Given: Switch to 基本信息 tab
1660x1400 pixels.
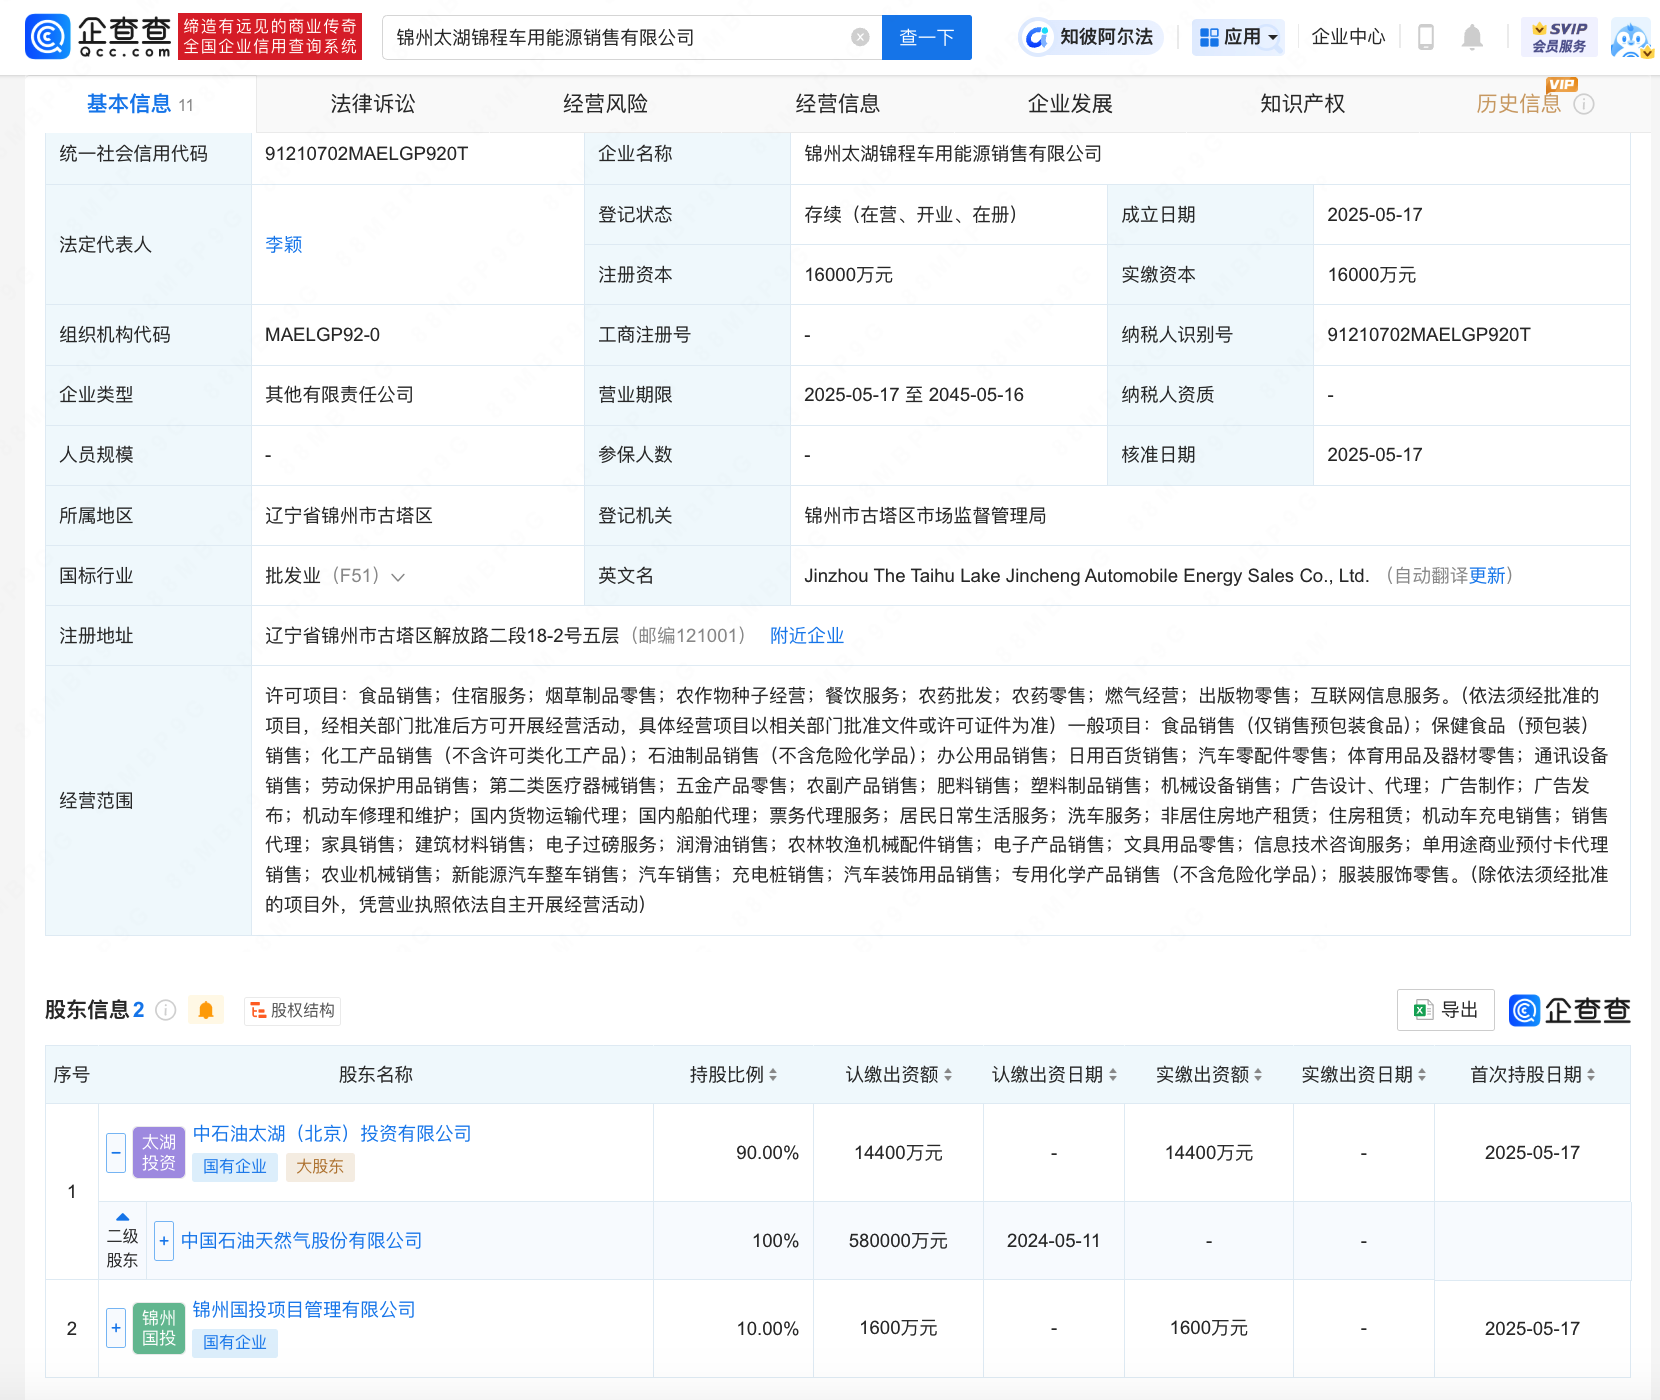Looking at the screenshot, I should pyautogui.click(x=140, y=104).
